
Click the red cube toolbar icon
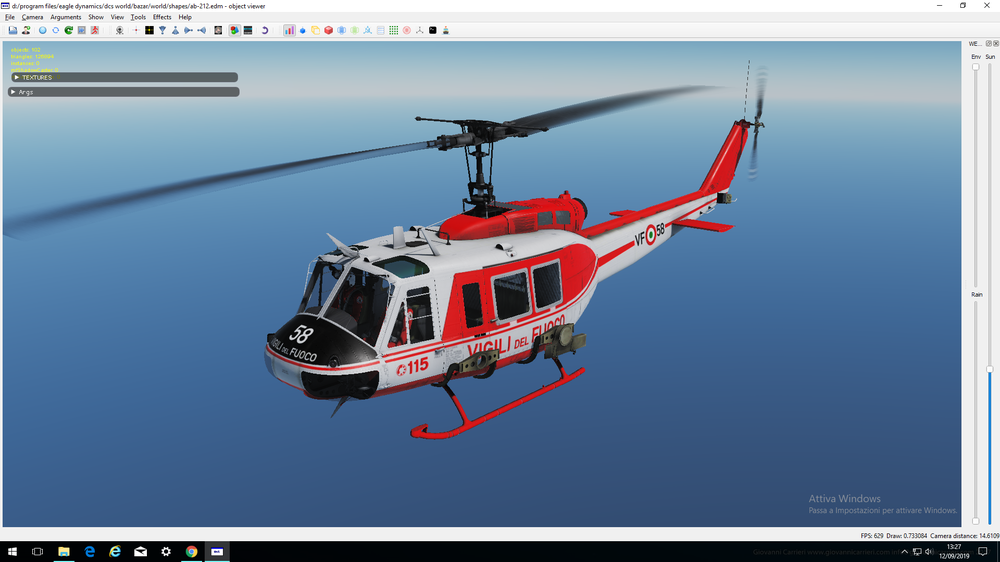pyautogui.click(x=328, y=30)
